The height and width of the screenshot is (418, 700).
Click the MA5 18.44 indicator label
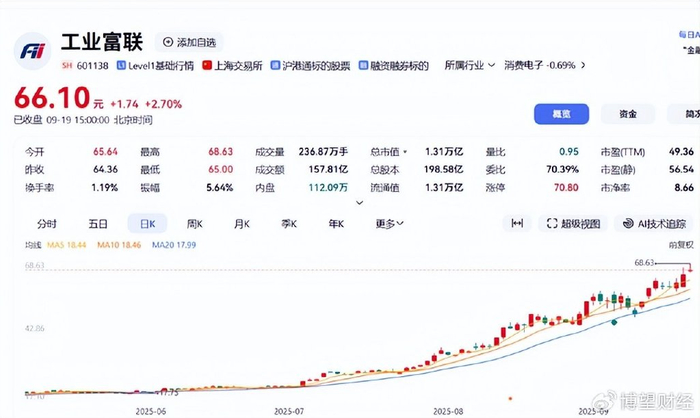[67, 245]
